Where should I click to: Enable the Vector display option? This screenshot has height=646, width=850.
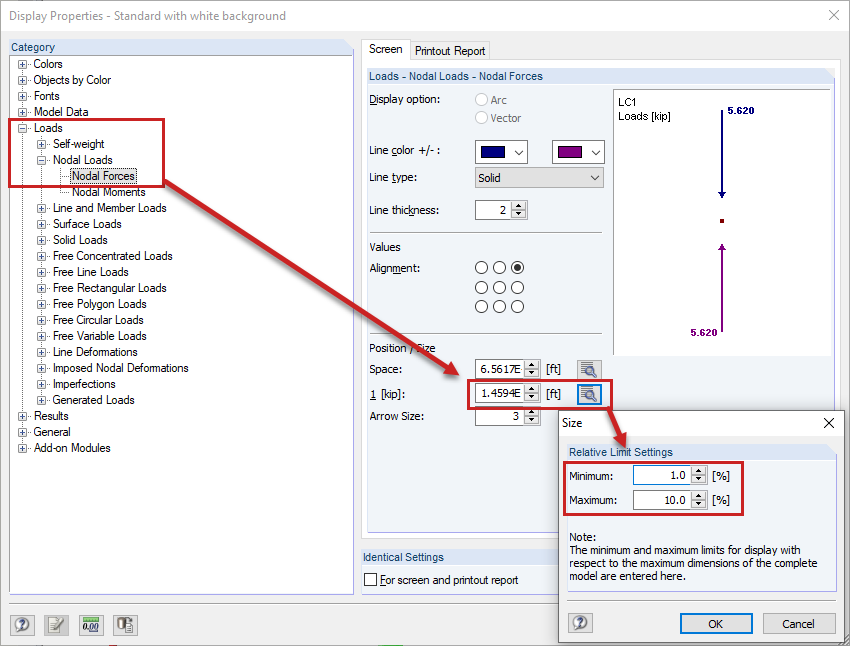coord(481,116)
